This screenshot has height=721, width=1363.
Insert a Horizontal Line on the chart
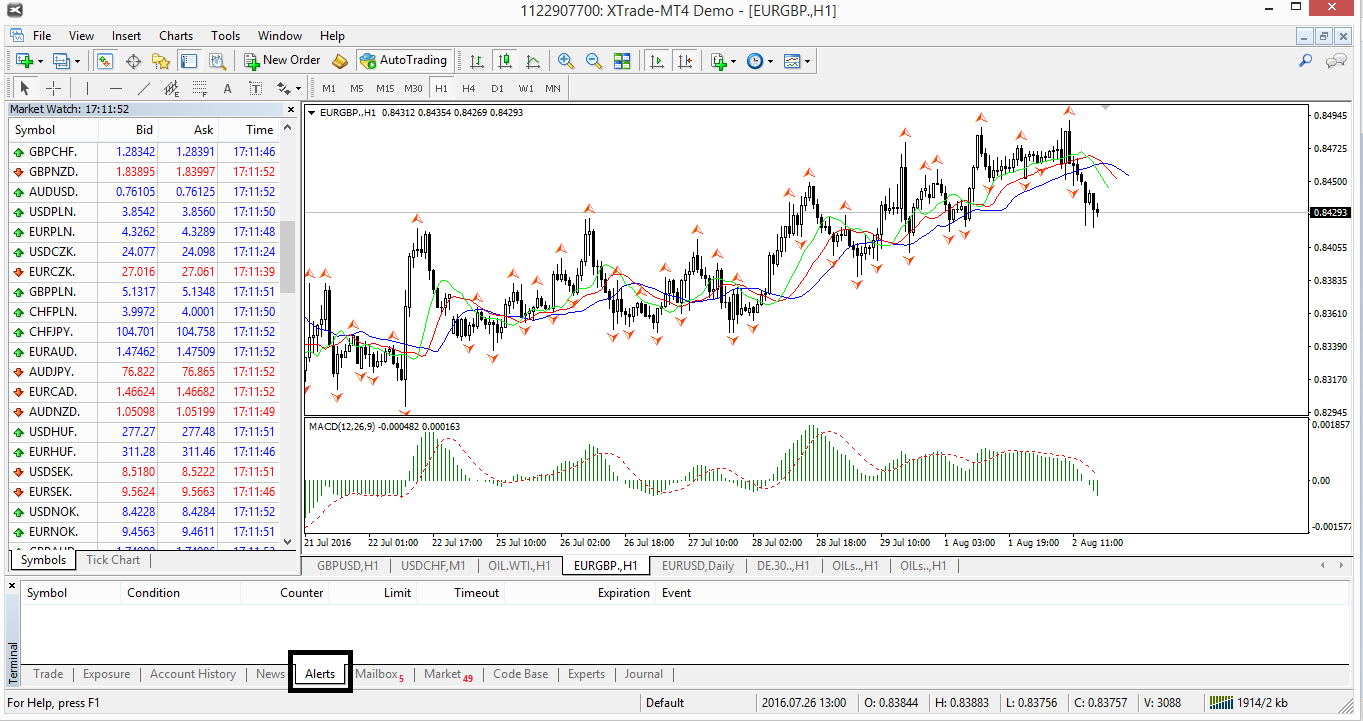[x=115, y=88]
